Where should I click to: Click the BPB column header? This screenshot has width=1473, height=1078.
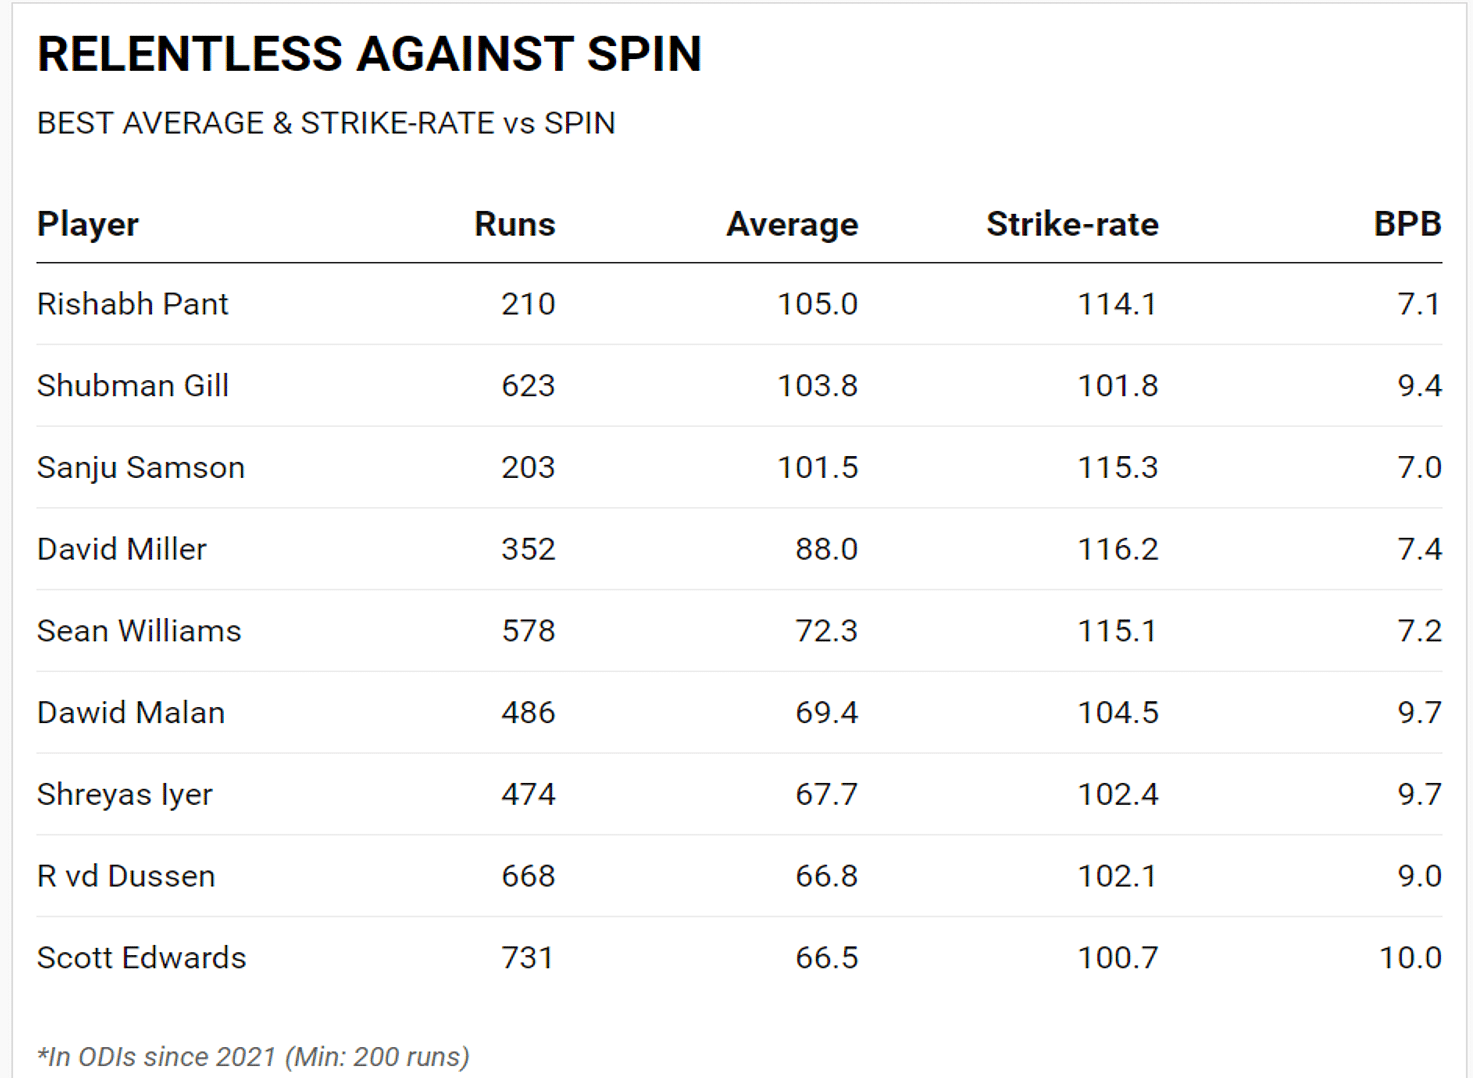coord(1407,224)
